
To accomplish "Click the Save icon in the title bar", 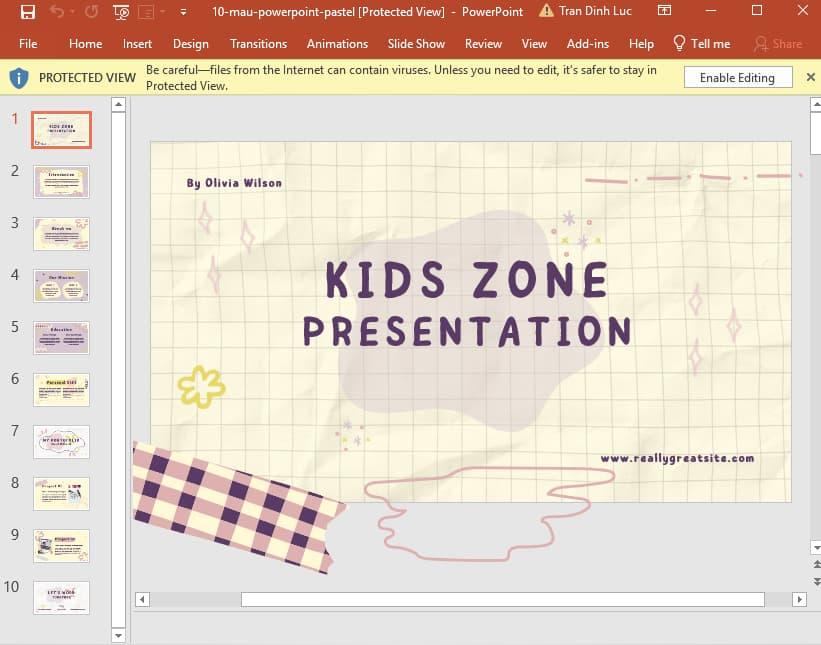I will click(27, 12).
